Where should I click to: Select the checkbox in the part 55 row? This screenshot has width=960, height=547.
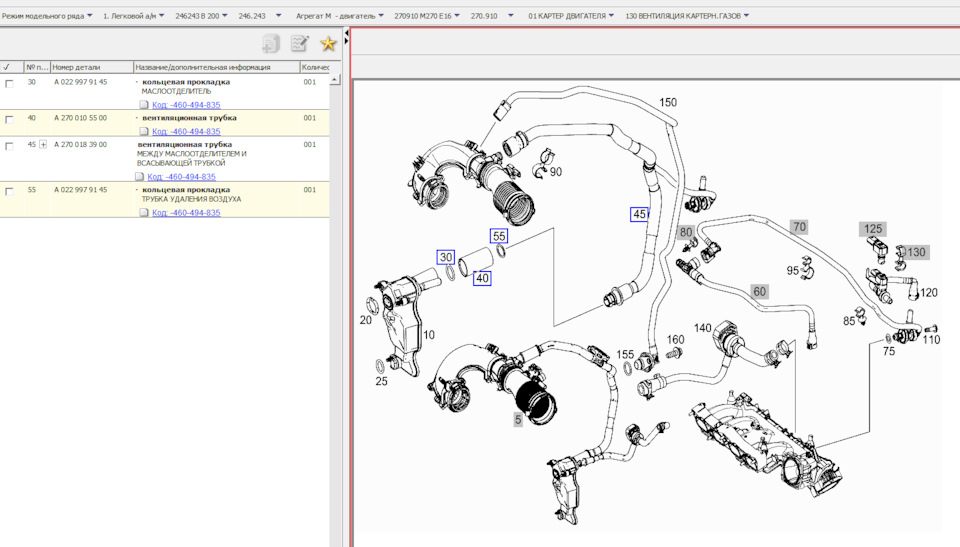click(x=9, y=190)
